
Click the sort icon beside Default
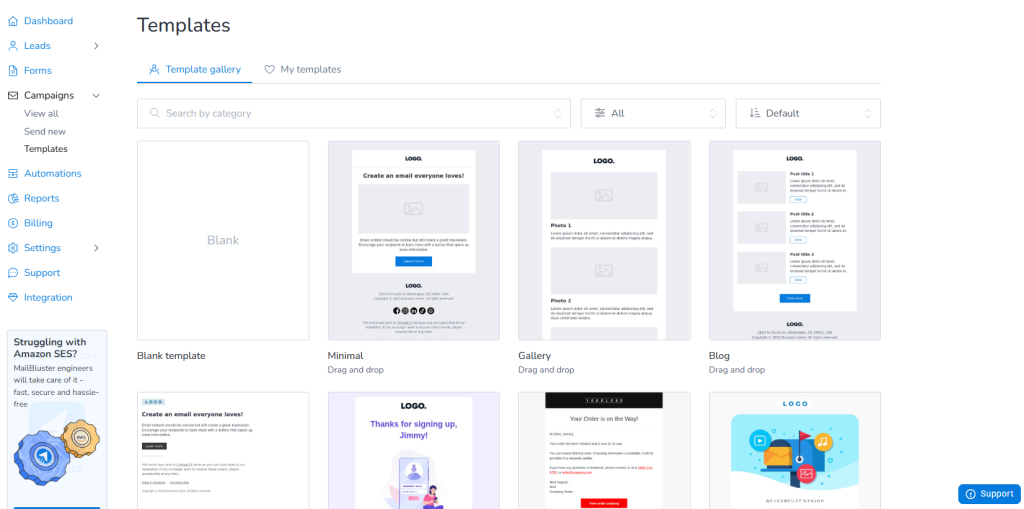[x=755, y=113]
